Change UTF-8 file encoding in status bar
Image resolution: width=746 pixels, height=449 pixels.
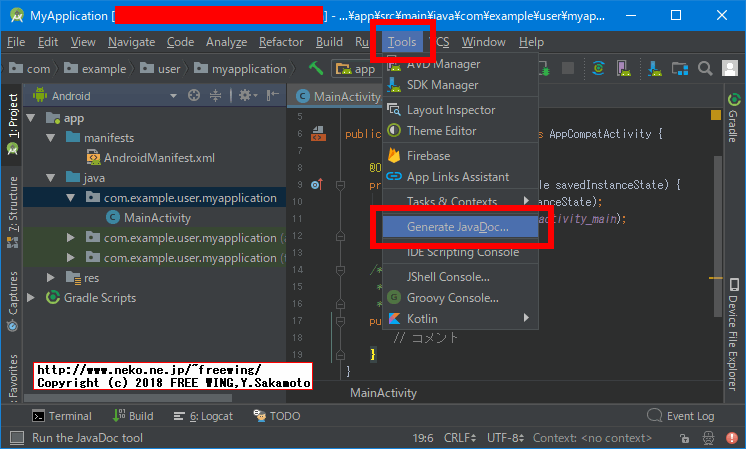(505, 438)
